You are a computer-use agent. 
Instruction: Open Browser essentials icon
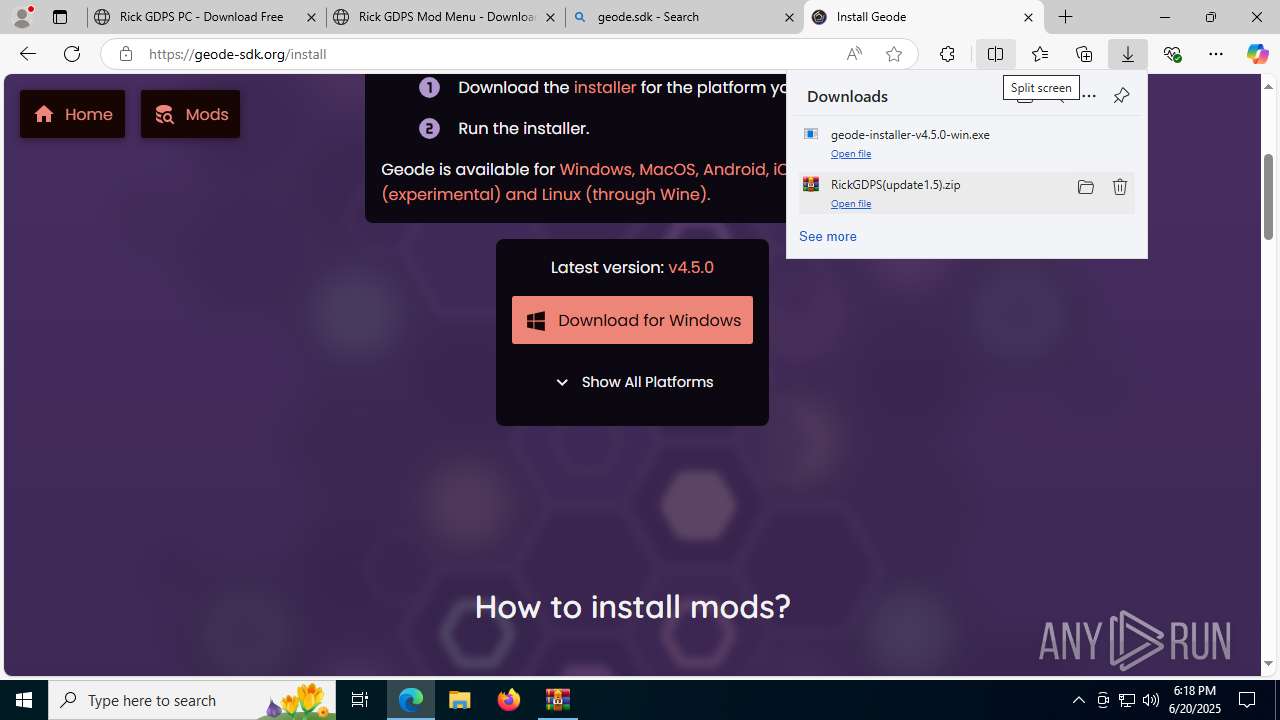tap(1172, 54)
